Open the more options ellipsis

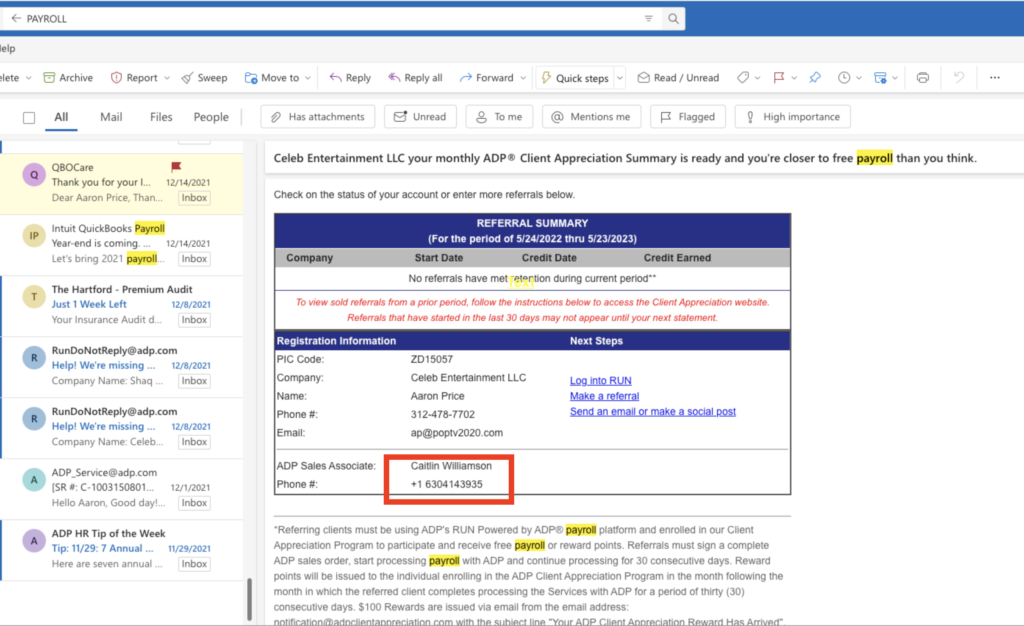pyautogui.click(x=995, y=78)
